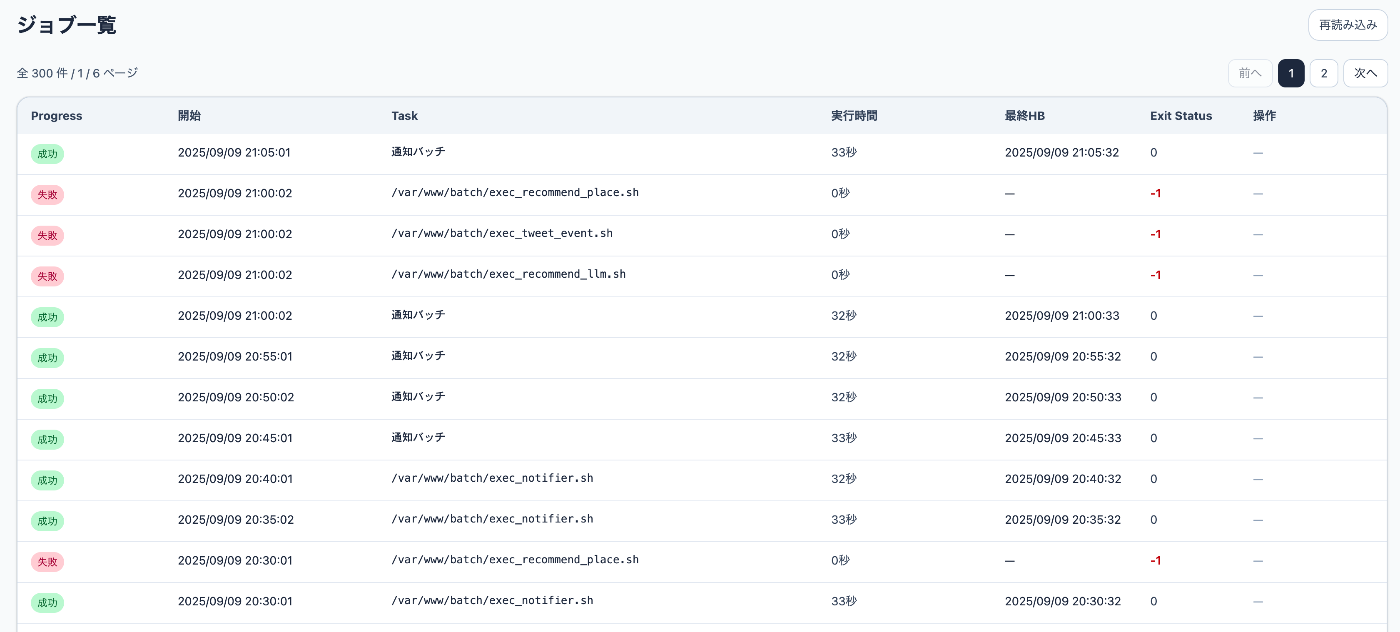The width and height of the screenshot is (1400, 632).
Task: Click 失敗 badge of the 20:30:01 exec_recommend_place.sh job
Action: (x=47, y=562)
